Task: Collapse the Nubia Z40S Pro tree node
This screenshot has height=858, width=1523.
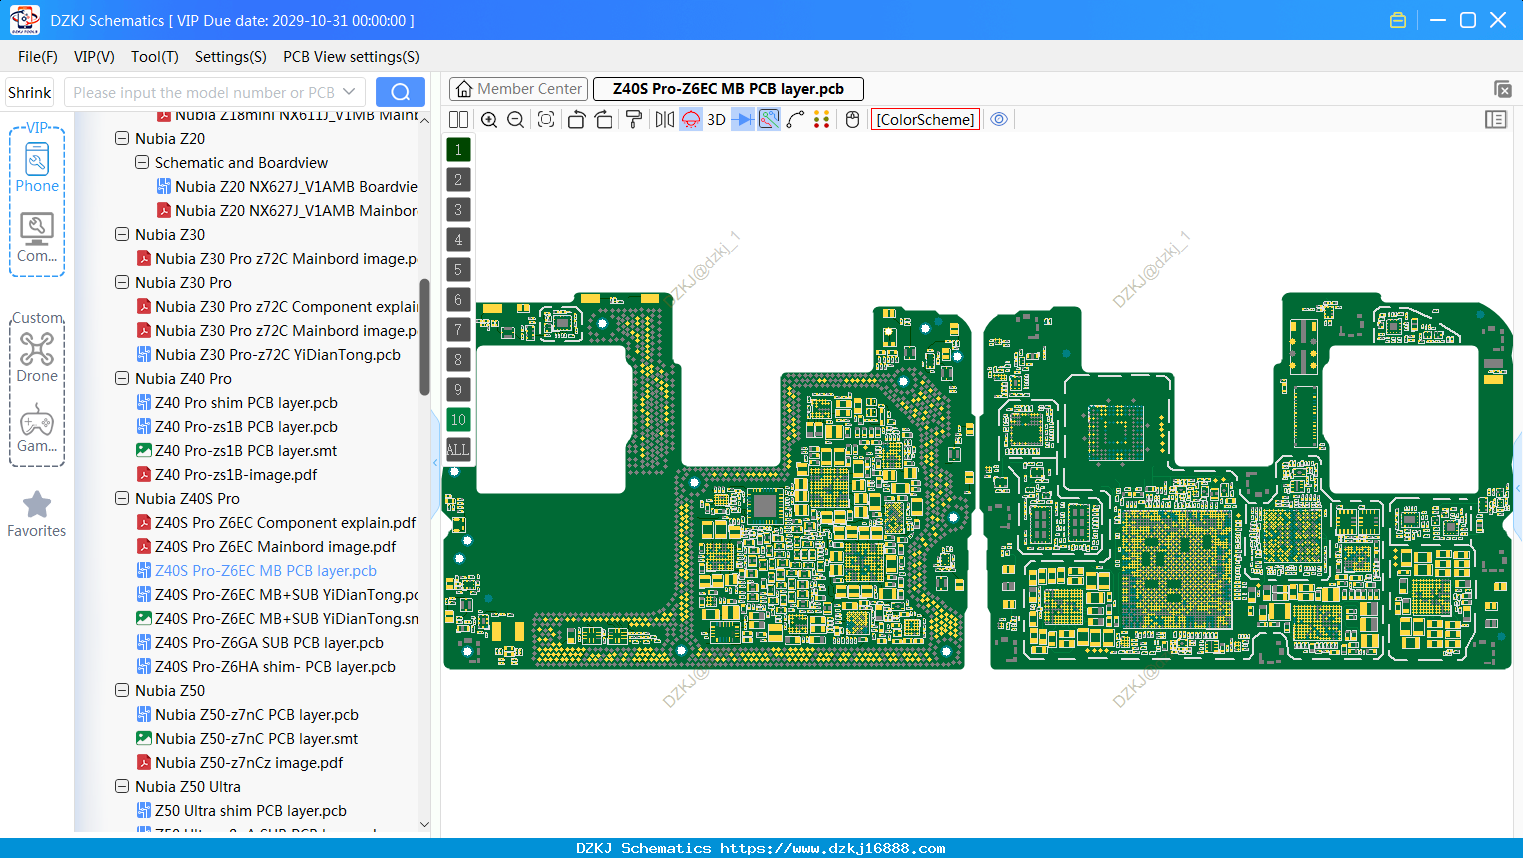Action: pyautogui.click(x=122, y=499)
